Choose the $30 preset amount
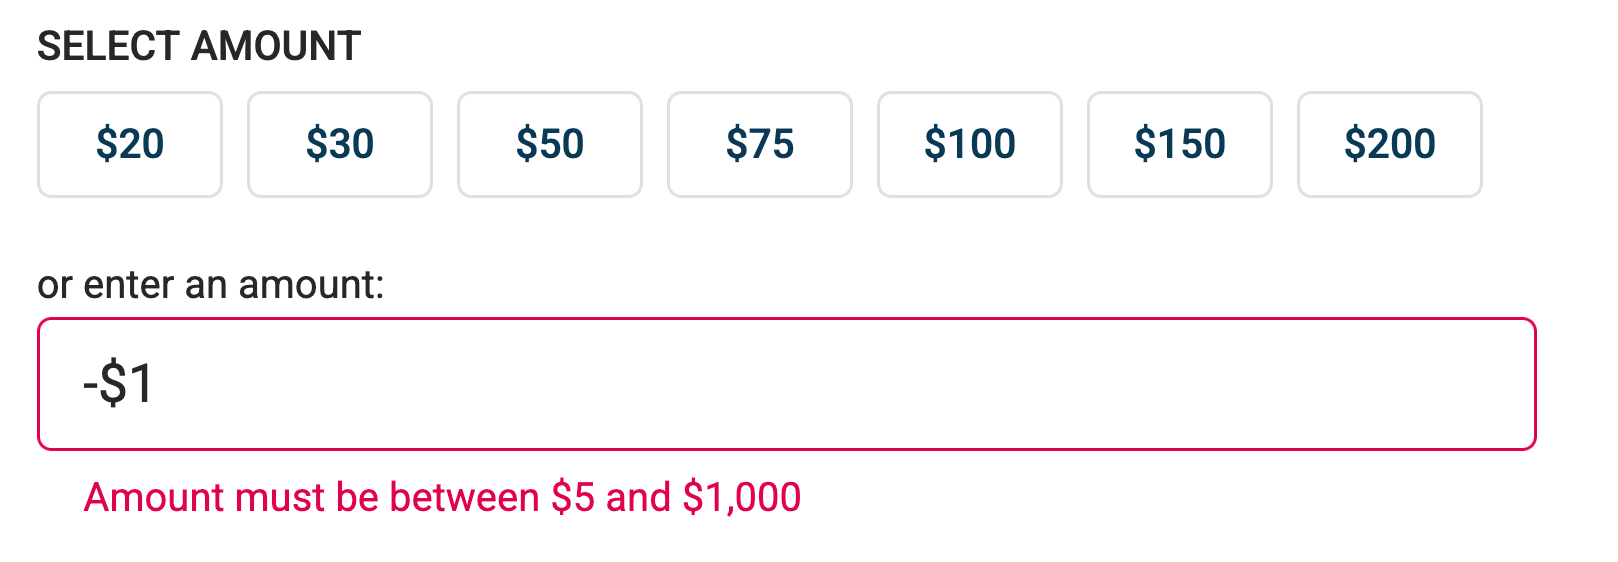 340,145
